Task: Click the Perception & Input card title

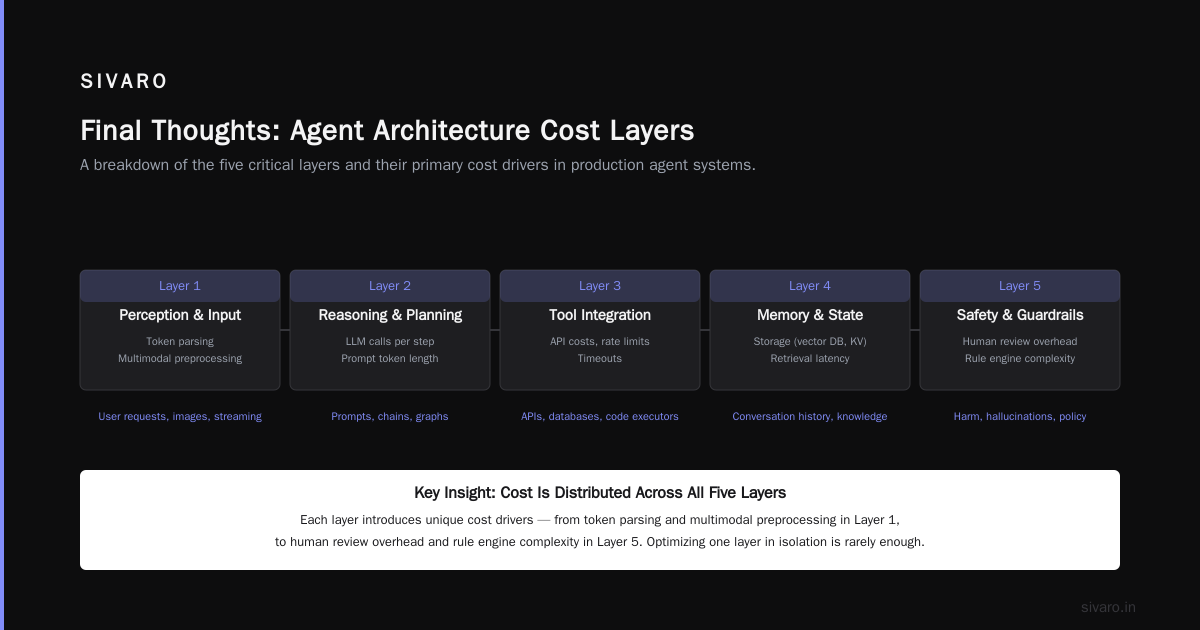Action: pyautogui.click(x=180, y=315)
